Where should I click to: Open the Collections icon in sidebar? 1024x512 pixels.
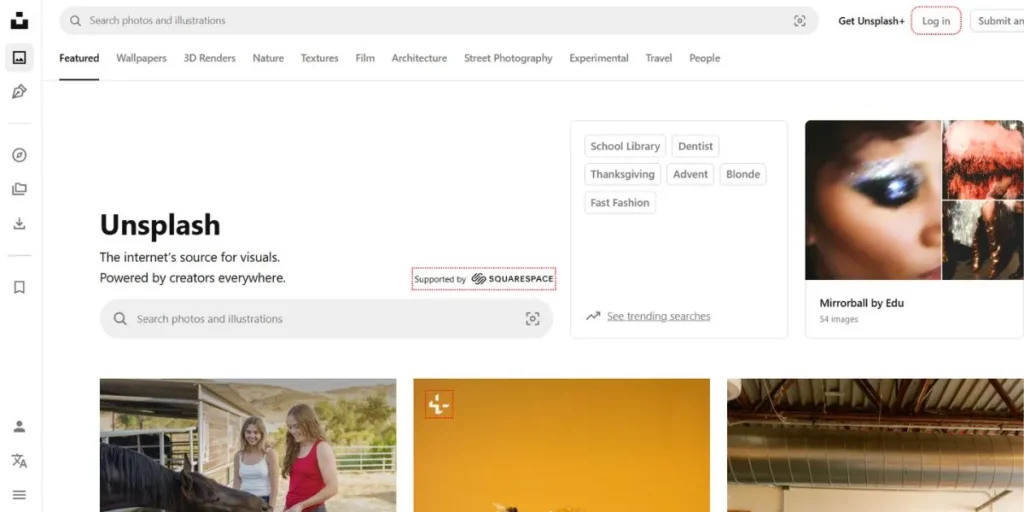(x=20, y=189)
